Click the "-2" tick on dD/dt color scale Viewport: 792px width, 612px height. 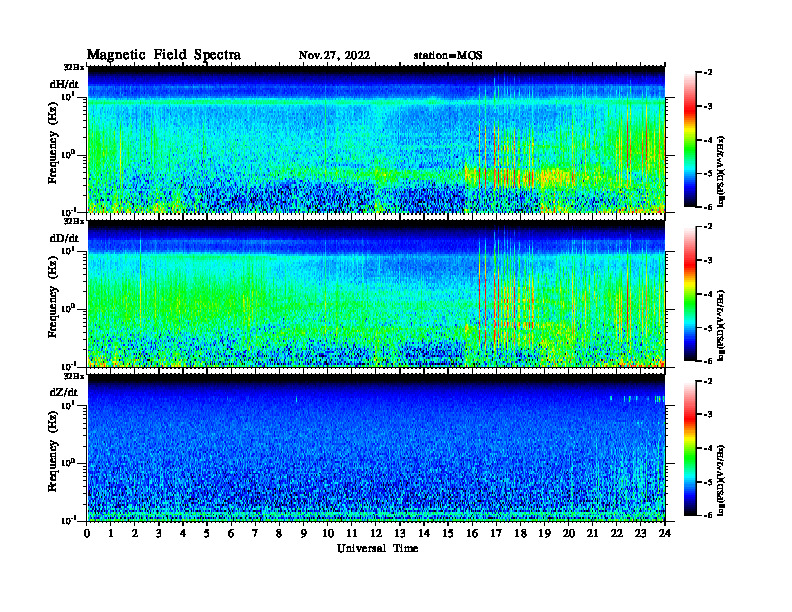pos(708,227)
